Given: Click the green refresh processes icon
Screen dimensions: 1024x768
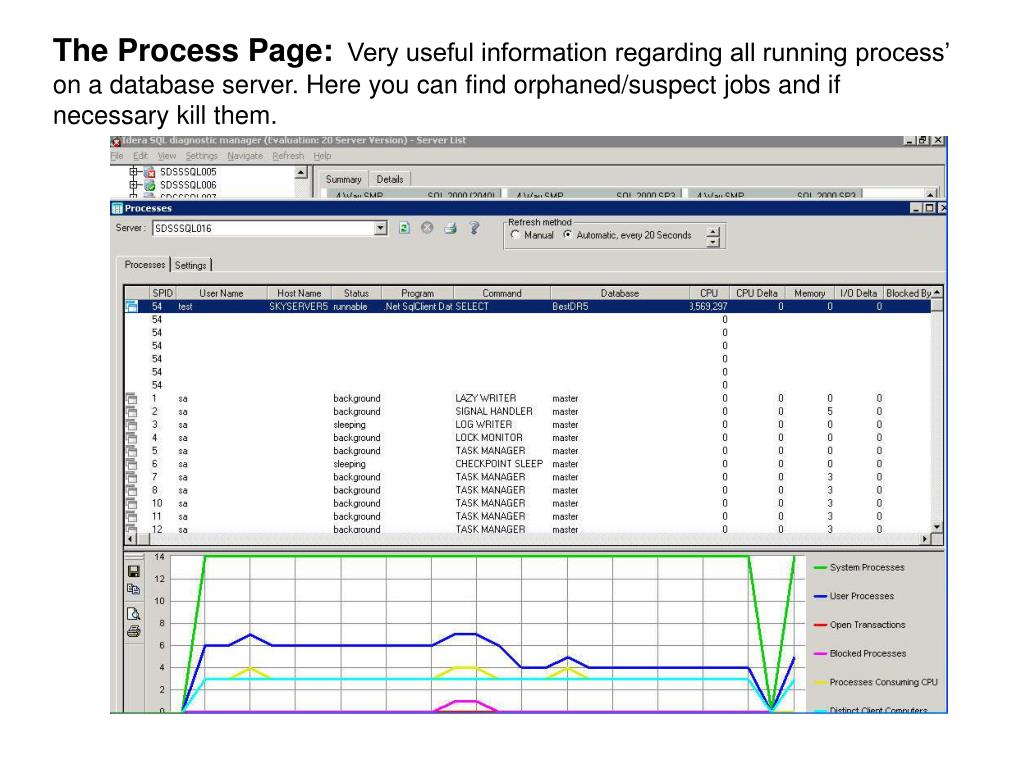Looking at the screenshot, I should [404, 228].
